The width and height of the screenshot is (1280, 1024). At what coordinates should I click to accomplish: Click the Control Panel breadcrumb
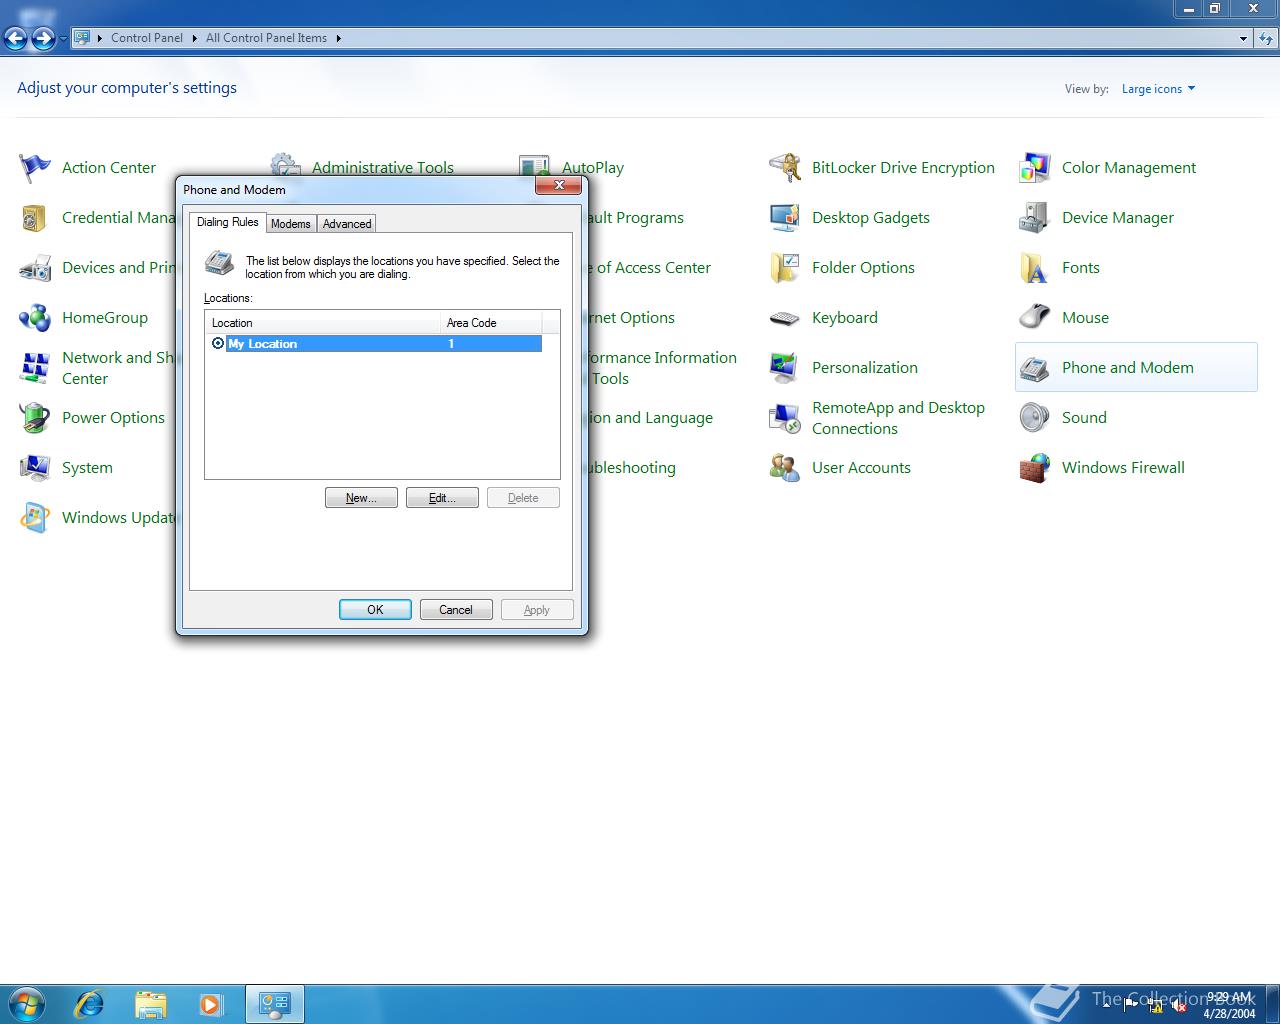click(147, 38)
